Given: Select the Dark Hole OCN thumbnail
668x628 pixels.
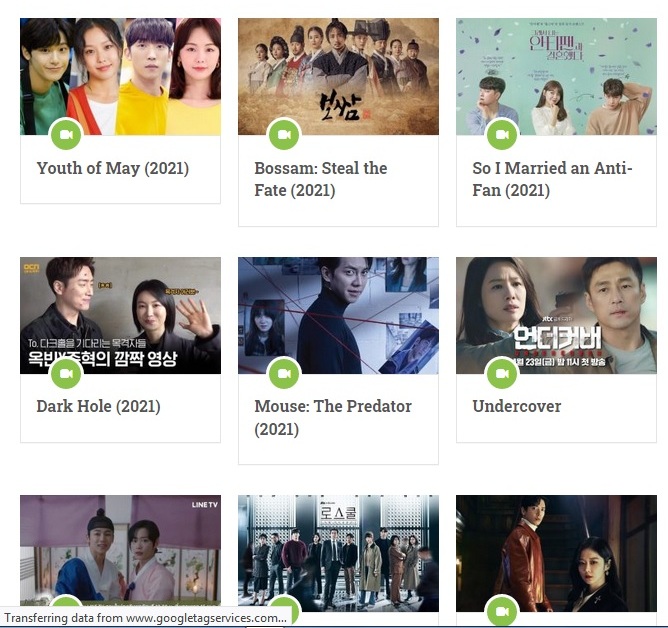Looking at the screenshot, I should [121, 315].
